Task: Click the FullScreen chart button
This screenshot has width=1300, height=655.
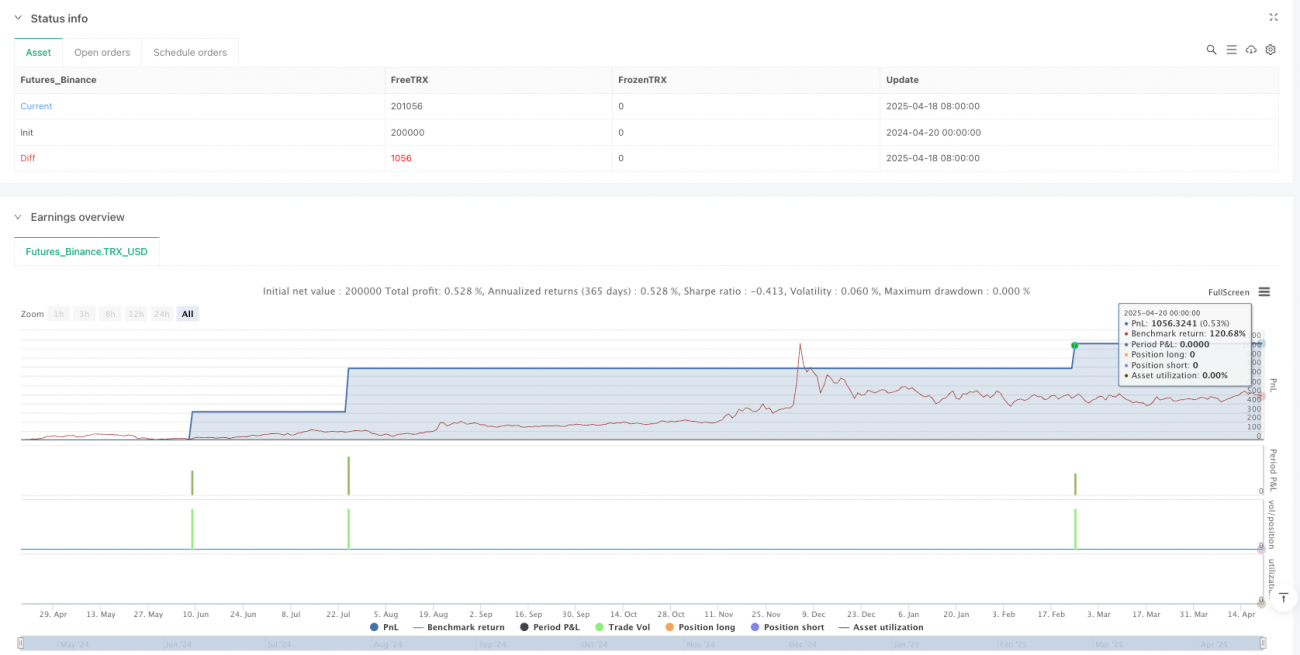Action: click(x=1228, y=292)
